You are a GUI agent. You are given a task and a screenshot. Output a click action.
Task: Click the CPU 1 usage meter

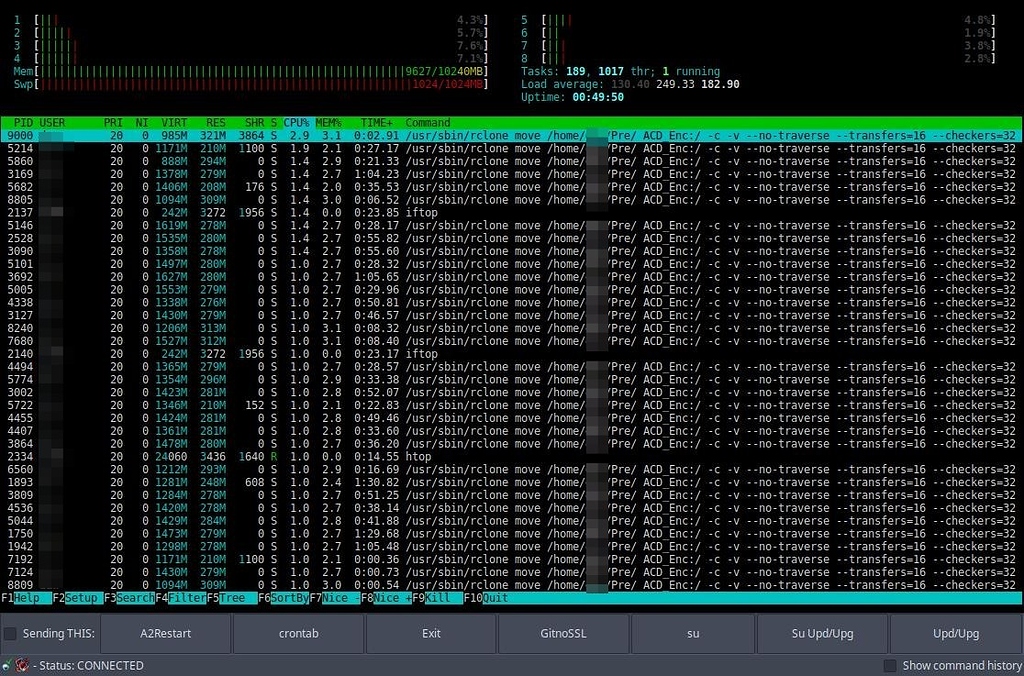[251, 20]
